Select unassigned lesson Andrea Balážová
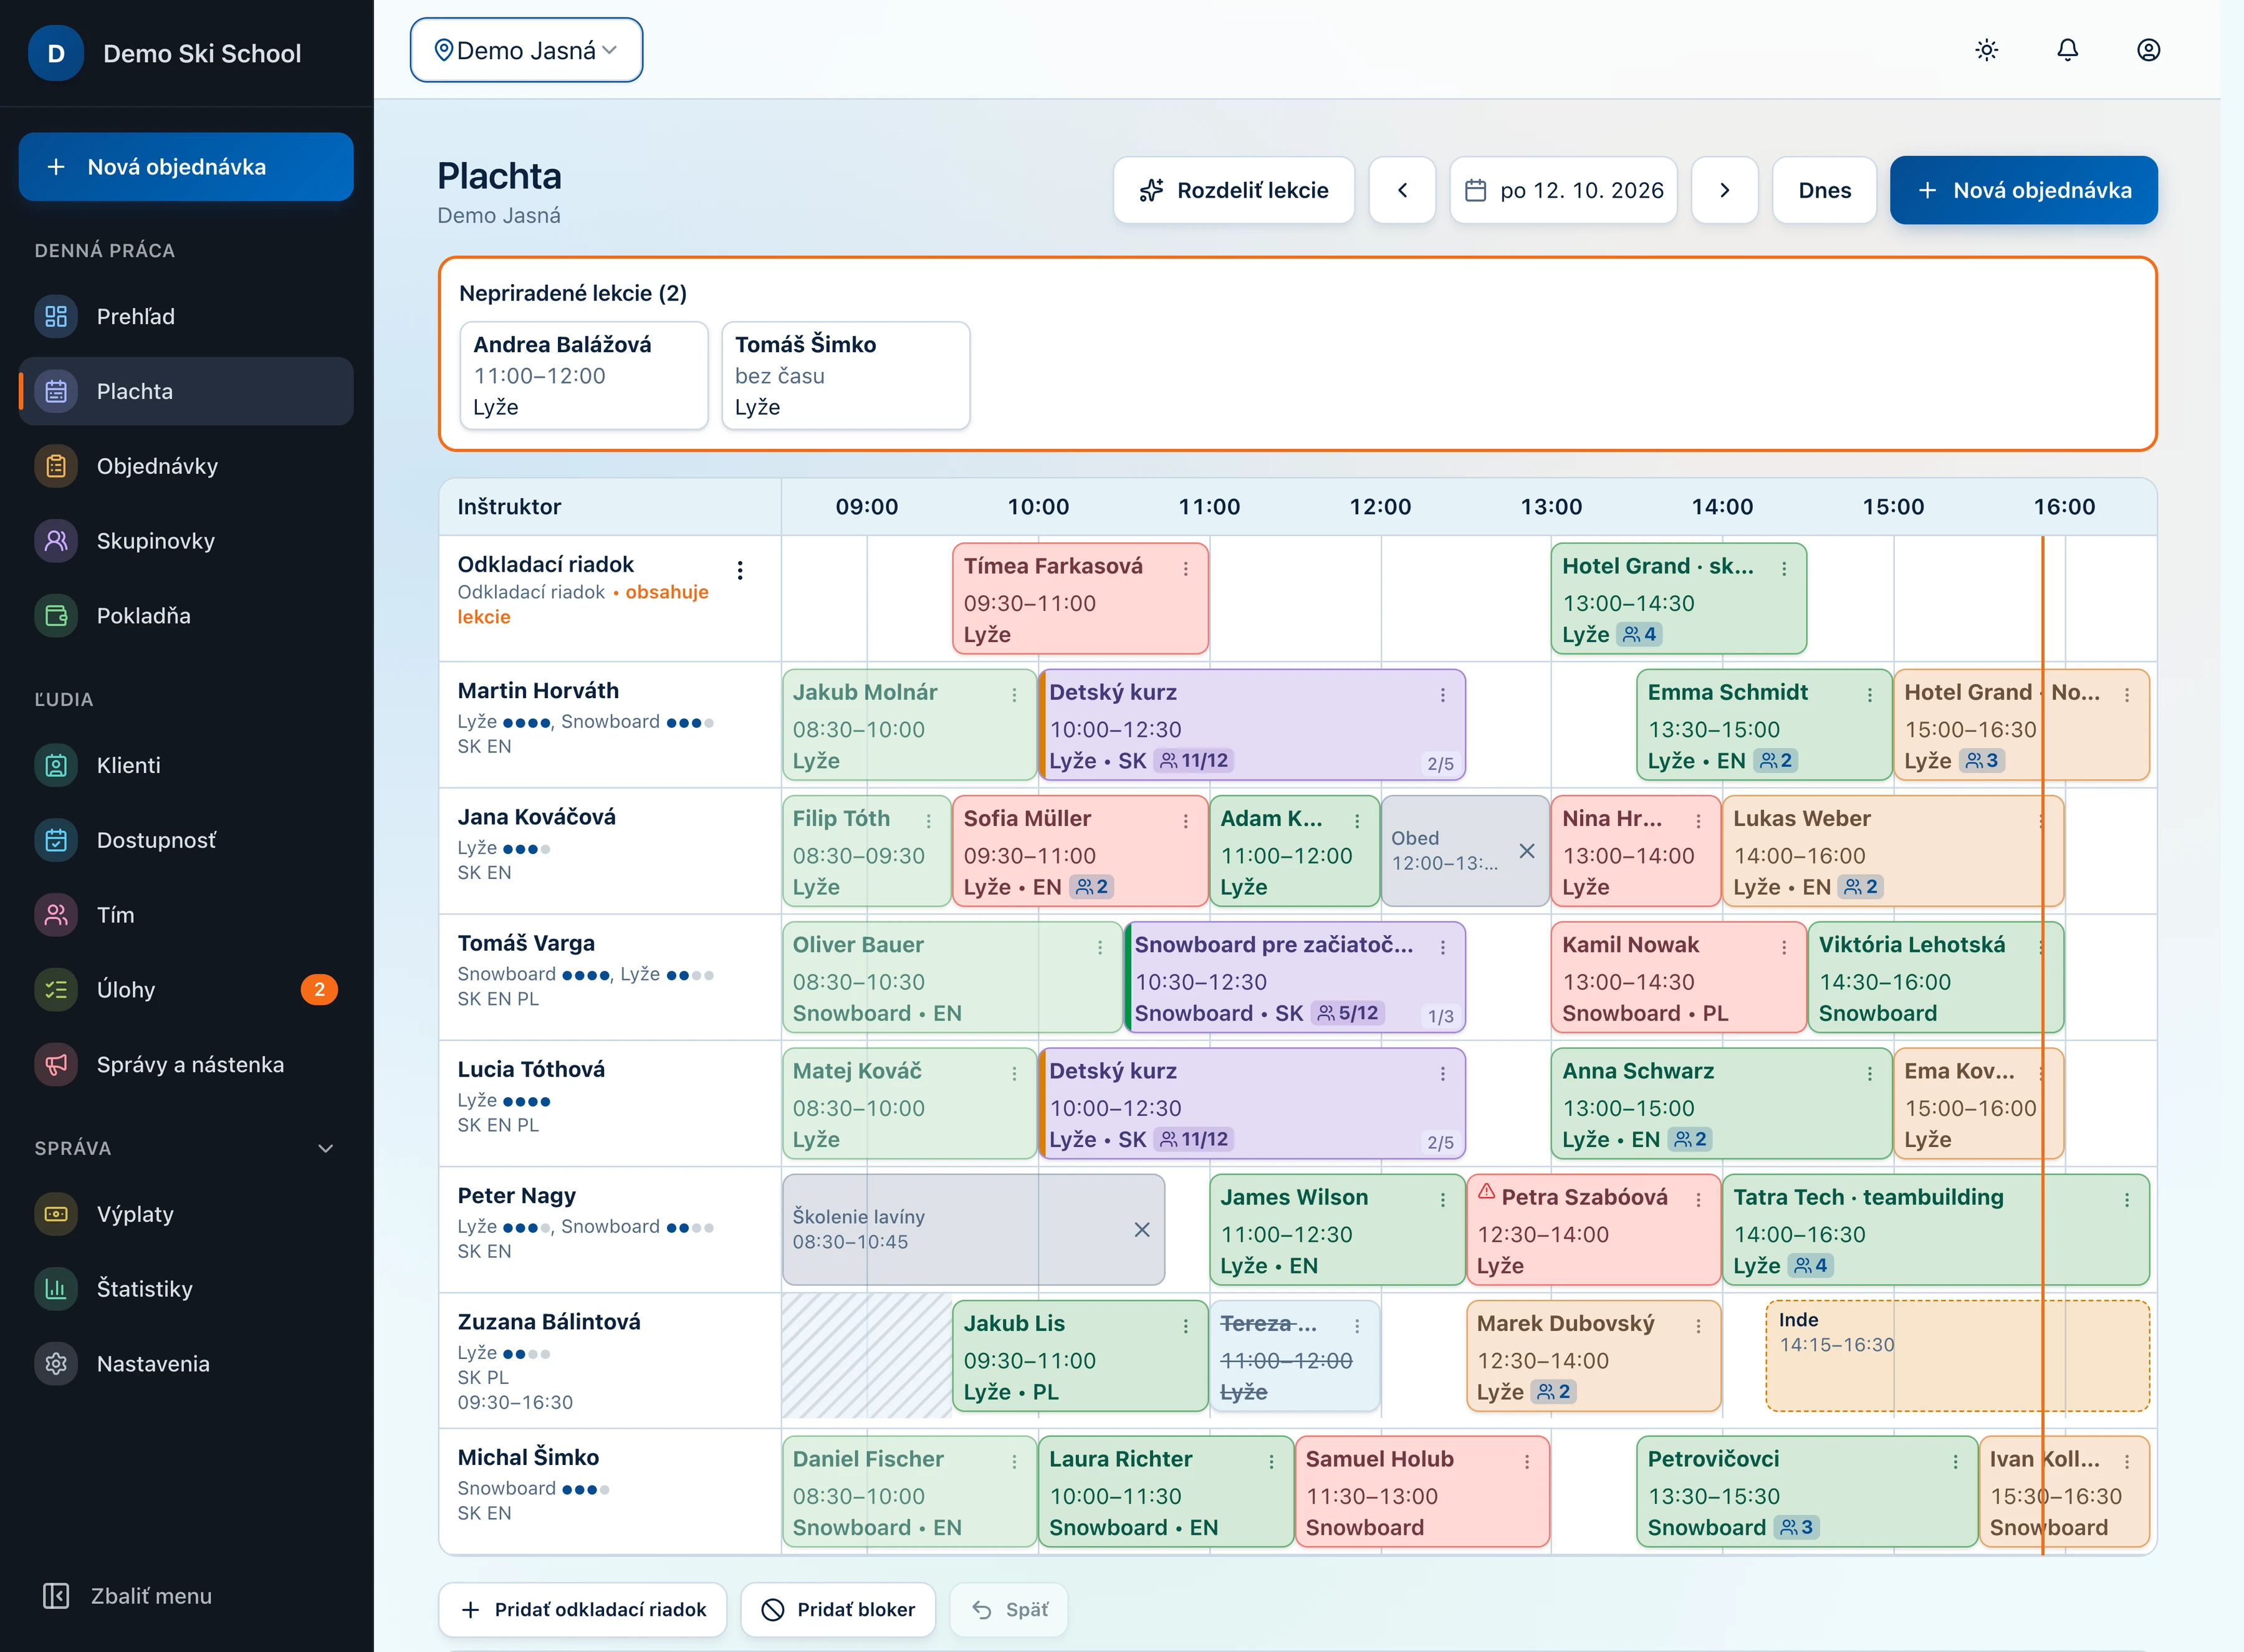Image resolution: width=2244 pixels, height=1652 pixels. point(584,375)
